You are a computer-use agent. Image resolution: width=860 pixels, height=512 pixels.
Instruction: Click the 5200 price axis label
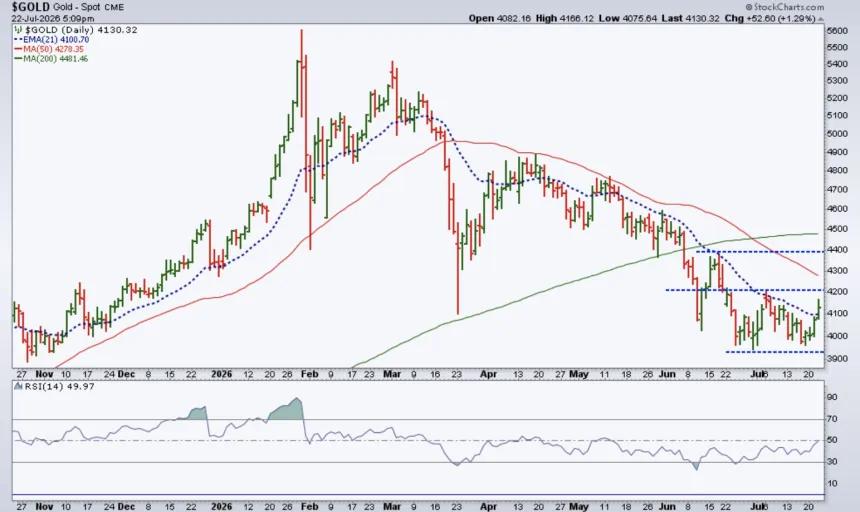837,98
